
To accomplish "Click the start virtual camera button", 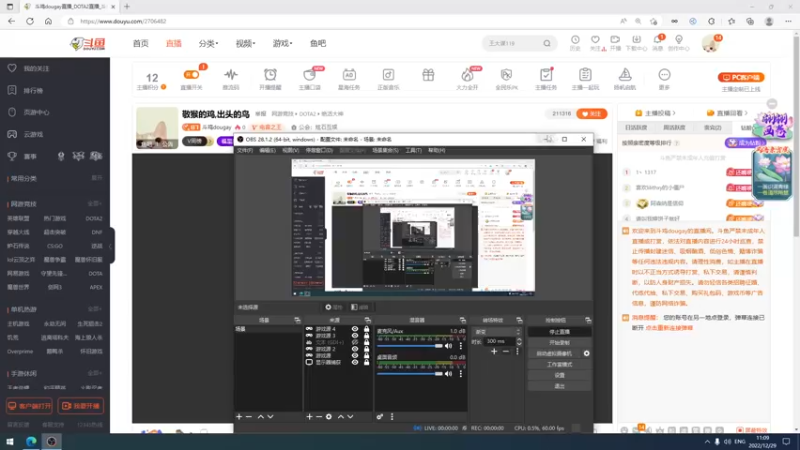I will (x=554, y=353).
